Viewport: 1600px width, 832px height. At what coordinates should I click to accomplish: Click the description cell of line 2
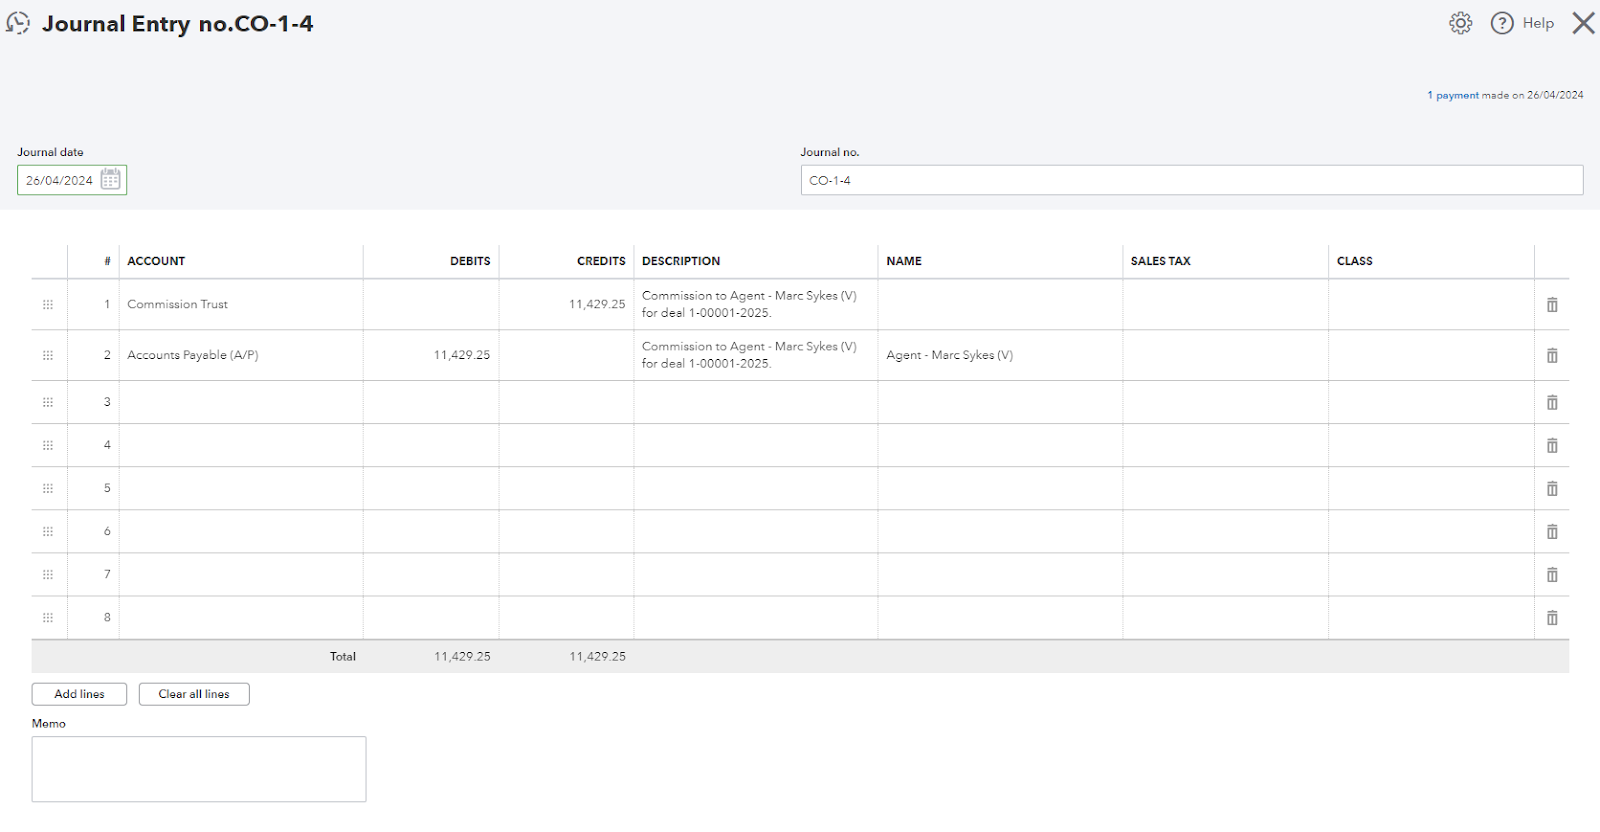[756, 355]
